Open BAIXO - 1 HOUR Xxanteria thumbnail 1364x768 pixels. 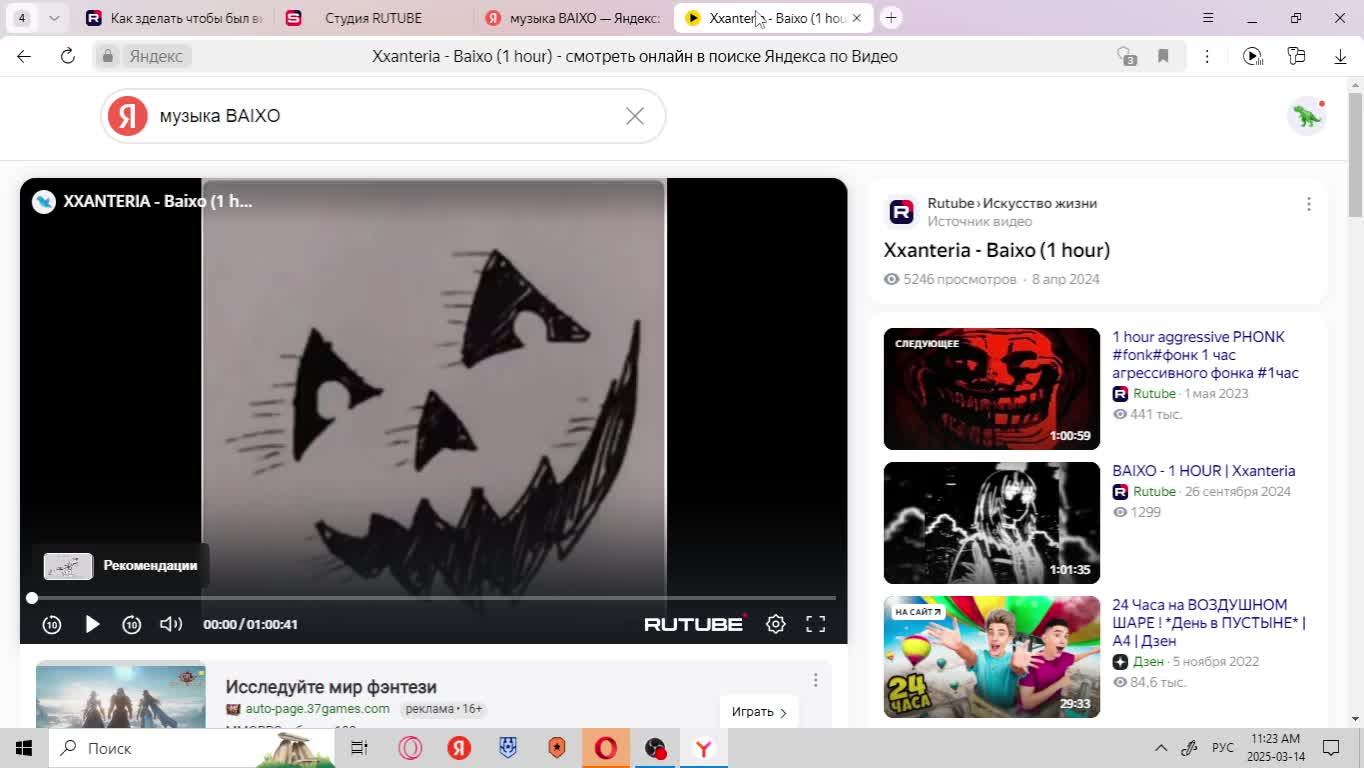992,523
